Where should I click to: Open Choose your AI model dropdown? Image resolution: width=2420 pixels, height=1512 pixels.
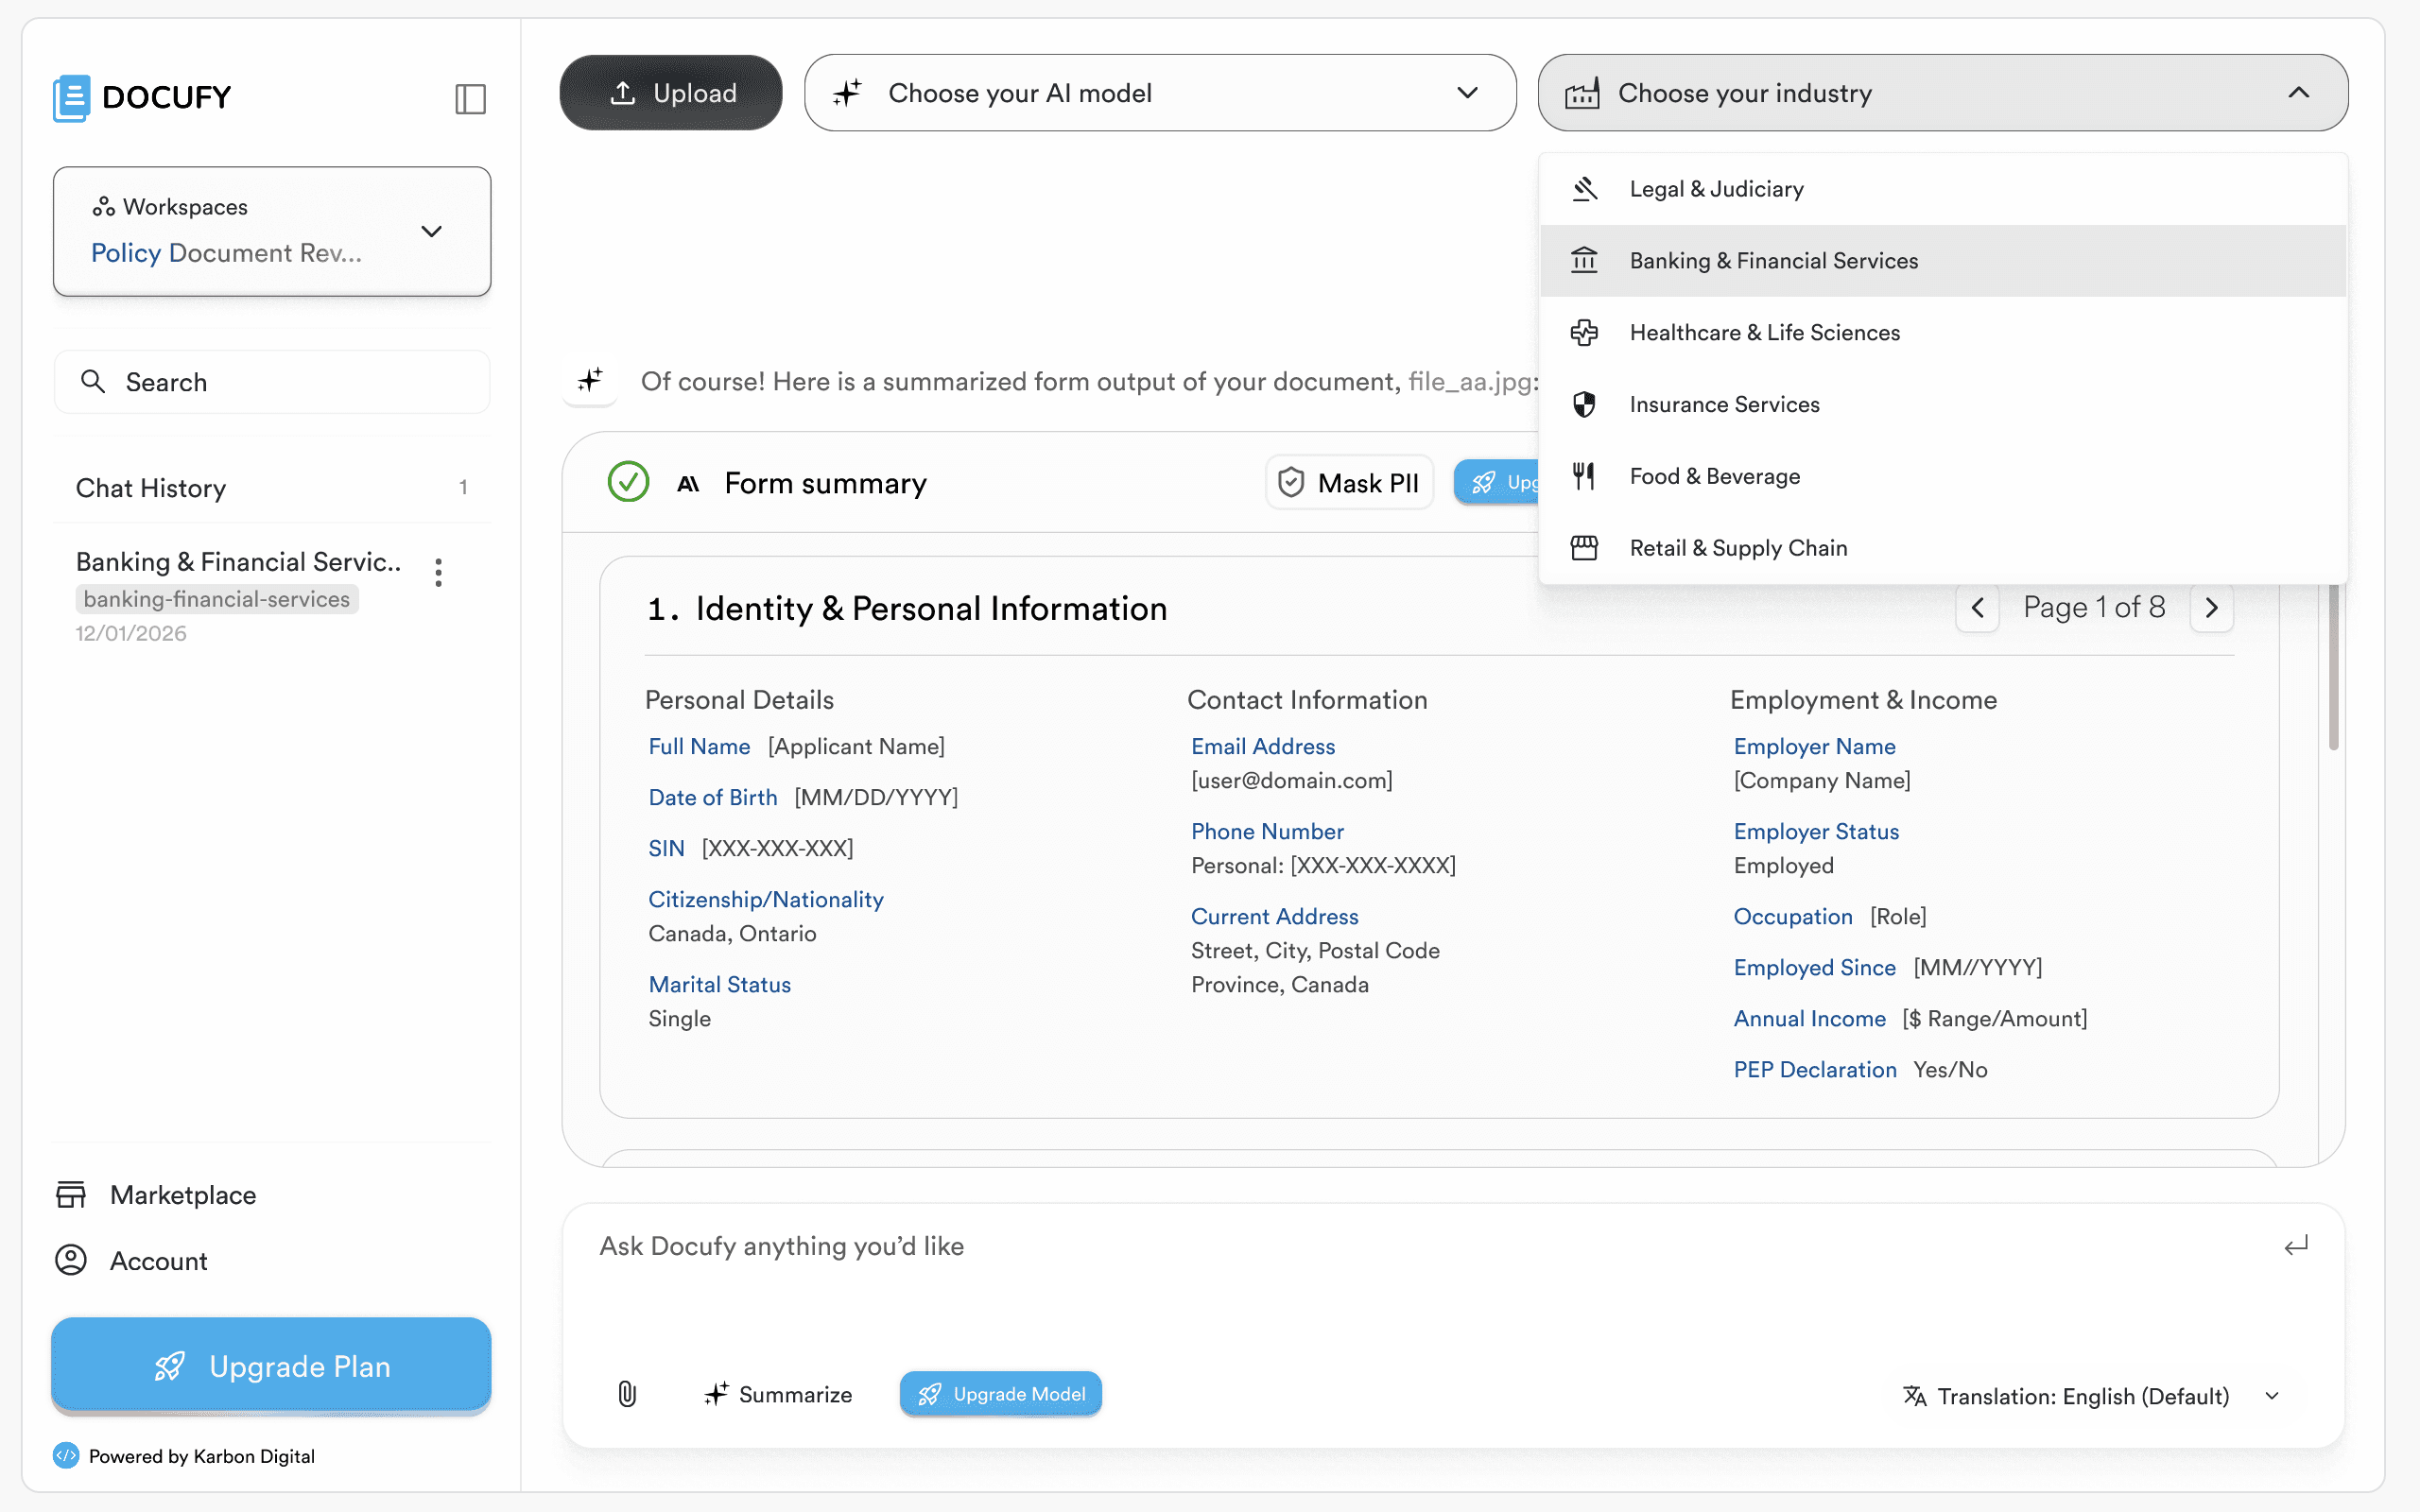[x=1160, y=93]
